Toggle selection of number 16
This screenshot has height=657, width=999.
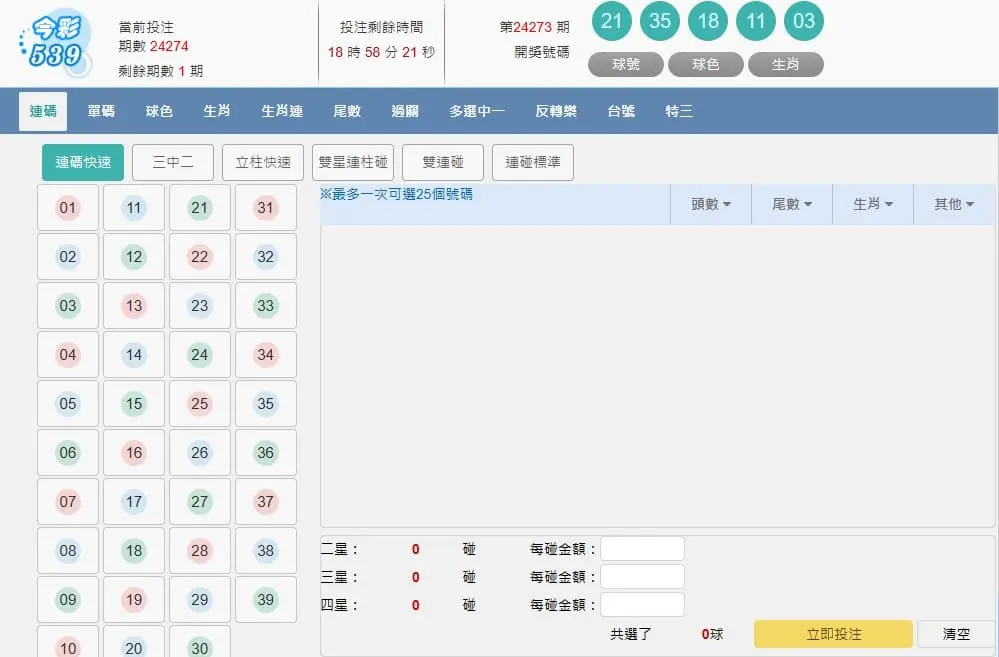click(133, 453)
